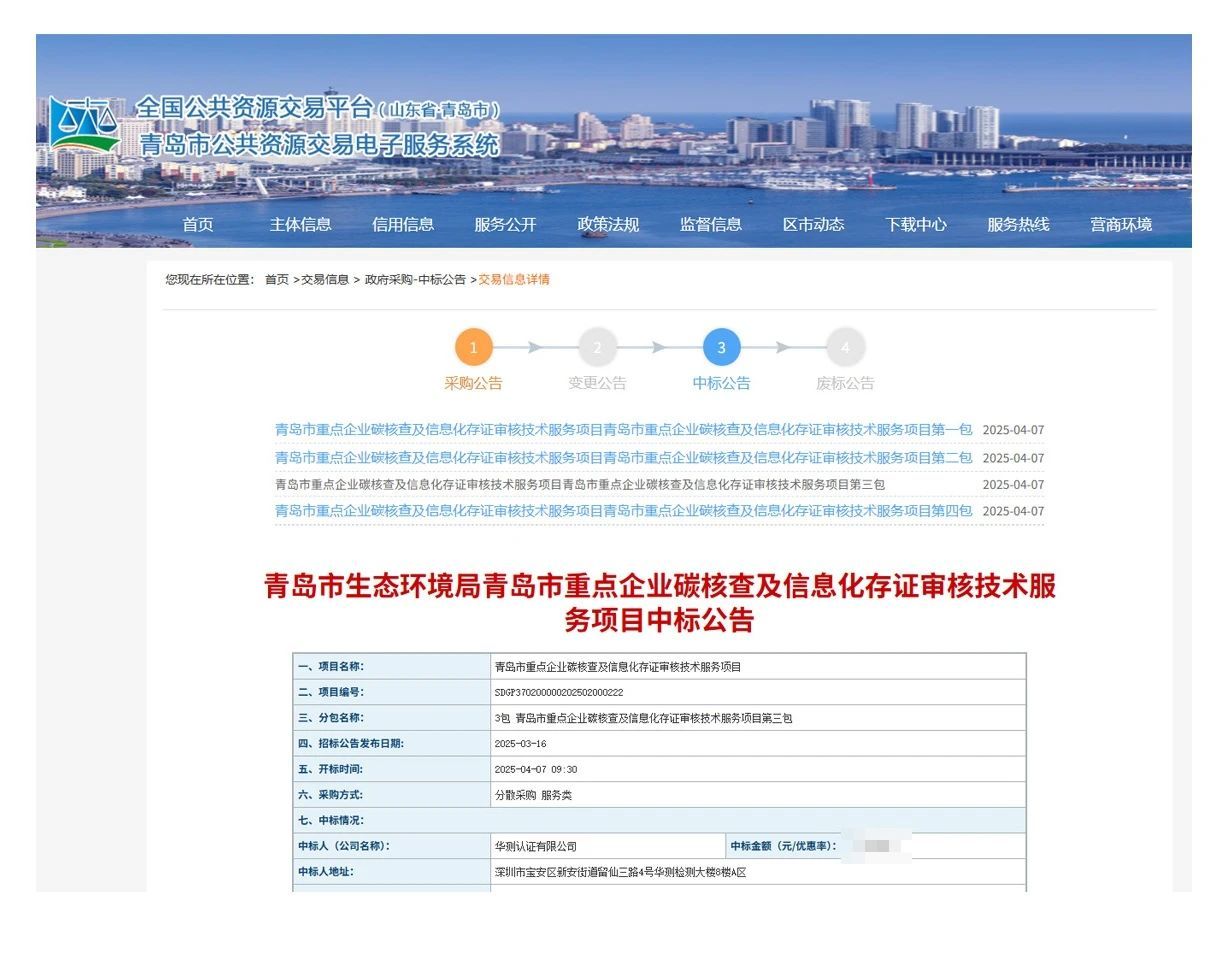1231x964 pixels.
Task: Open the 首页 navigation menu item
Action: pos(198,225)
